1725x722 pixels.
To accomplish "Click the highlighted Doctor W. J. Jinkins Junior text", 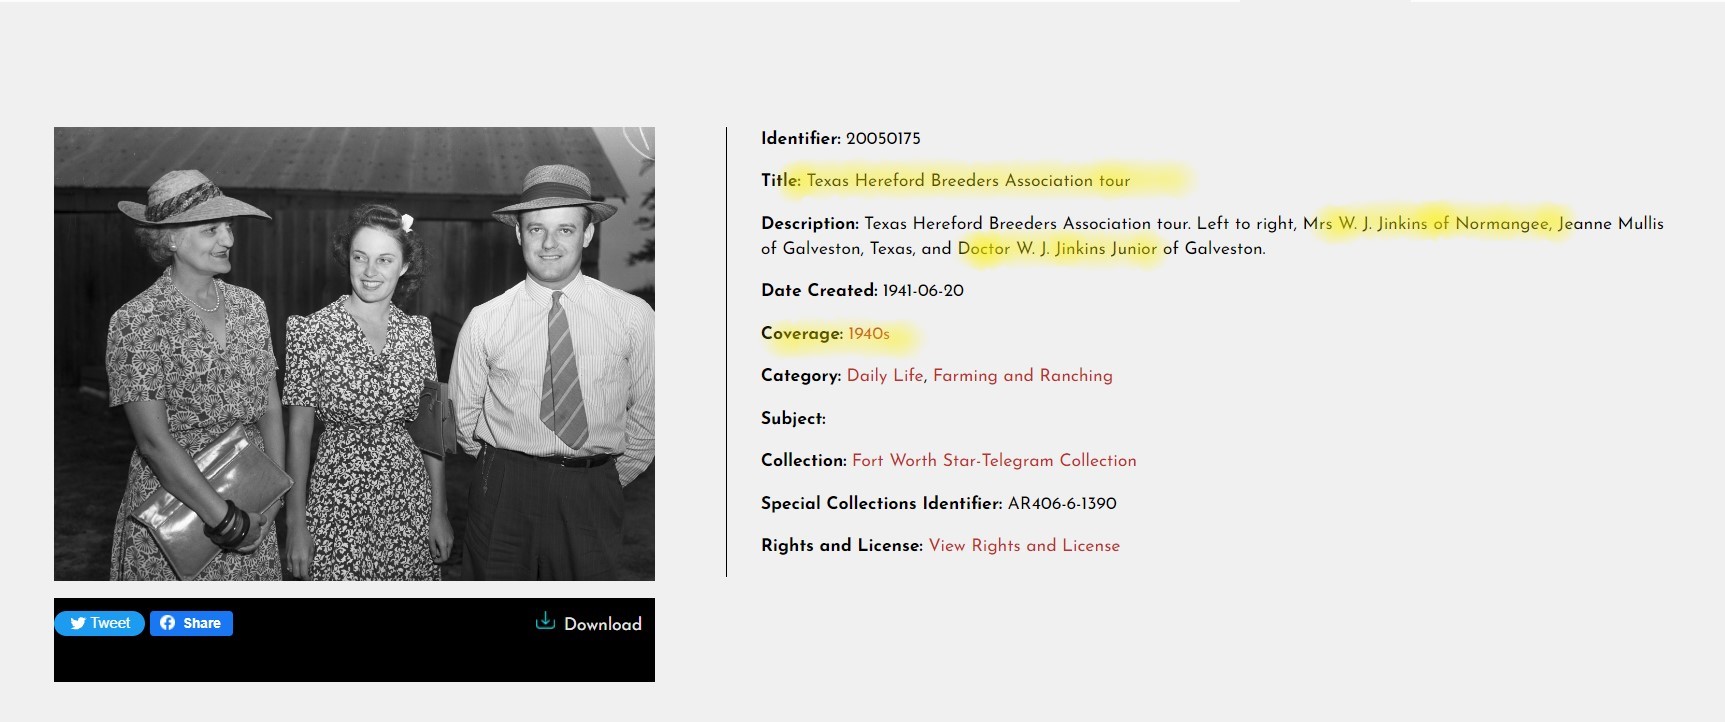I will pos(1057,249).
